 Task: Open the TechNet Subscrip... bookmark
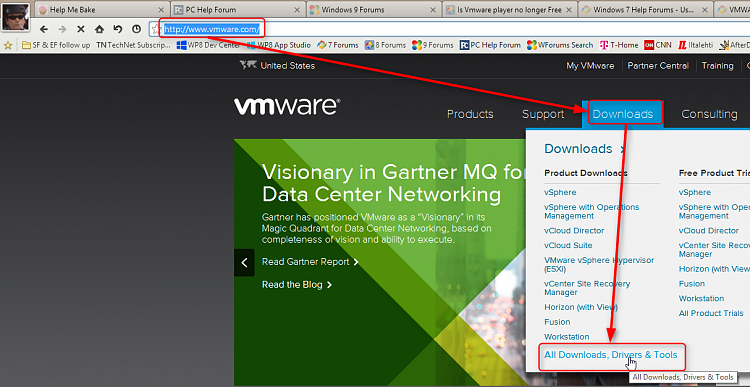[133, 45]
